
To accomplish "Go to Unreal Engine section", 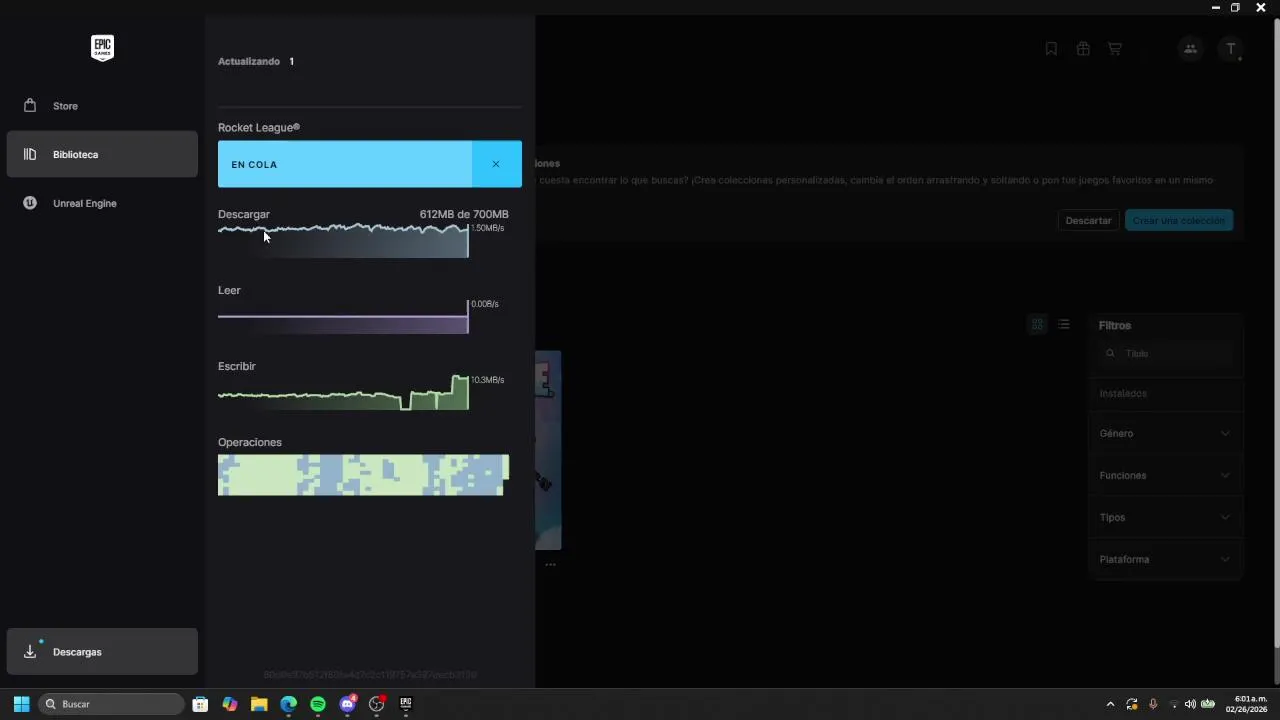I will point(102,203).
